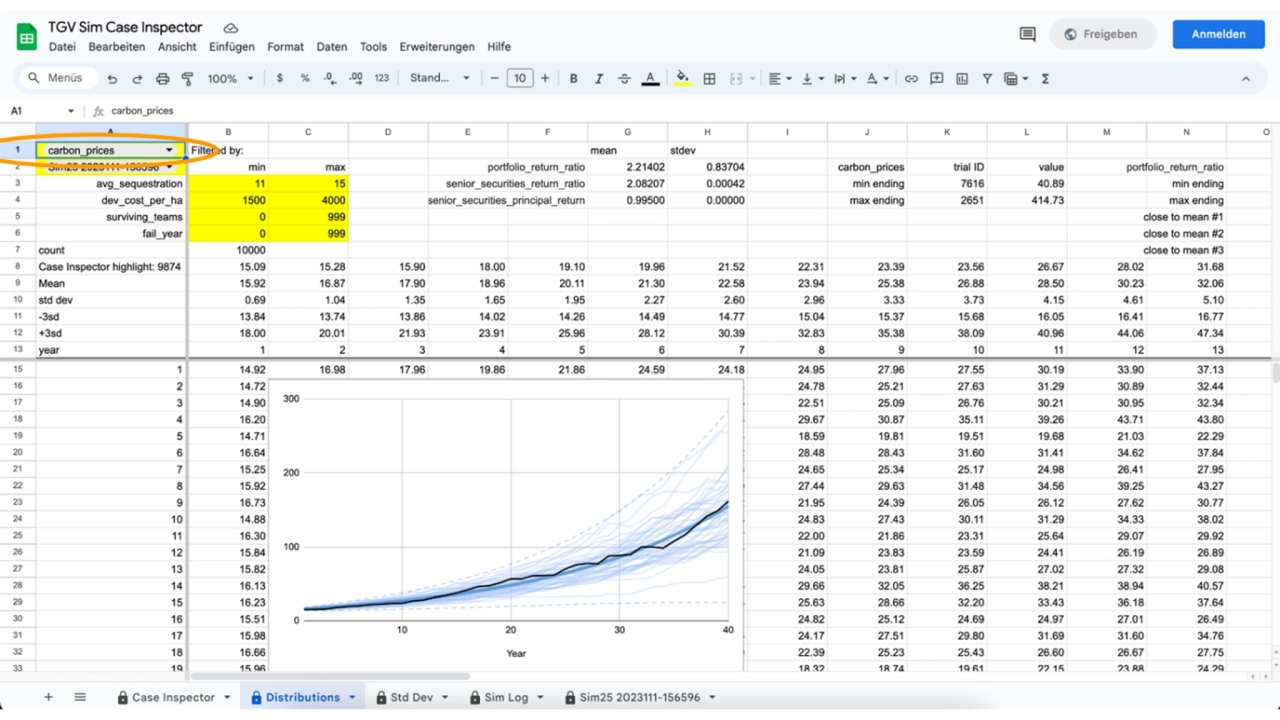The width and height of the screenshot is (1280, 720).
Task: Open the Hilfe menu
Action: pyautogui.click(x=499, y=47)
